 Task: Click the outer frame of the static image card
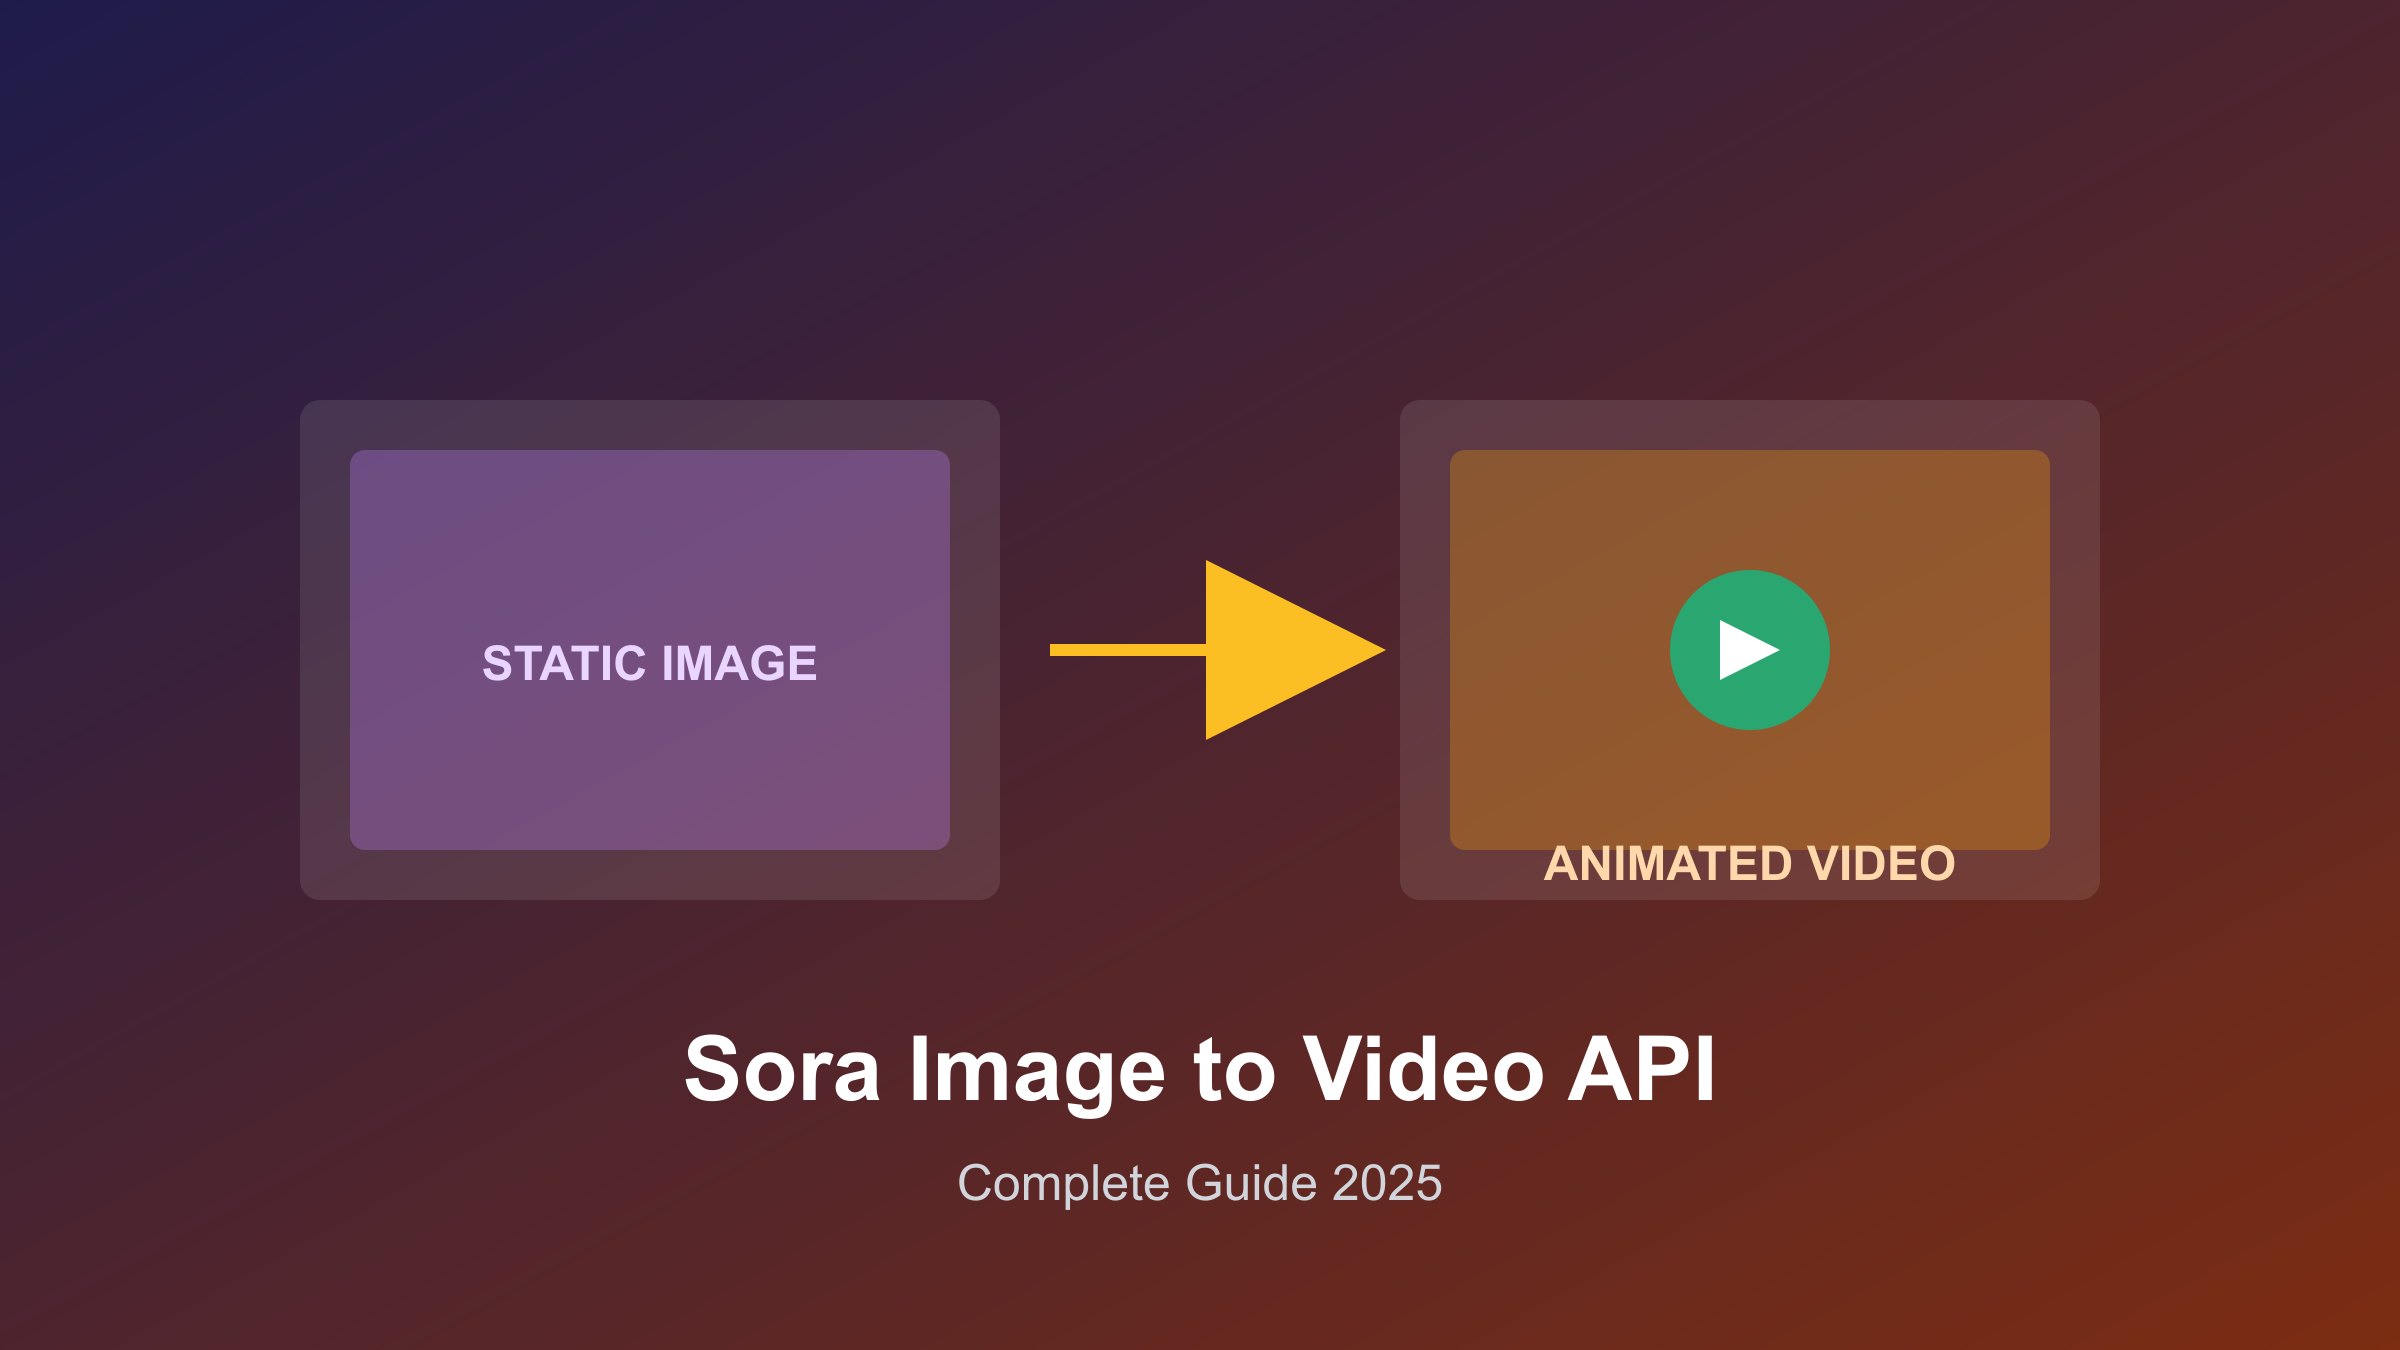[650, 425]
